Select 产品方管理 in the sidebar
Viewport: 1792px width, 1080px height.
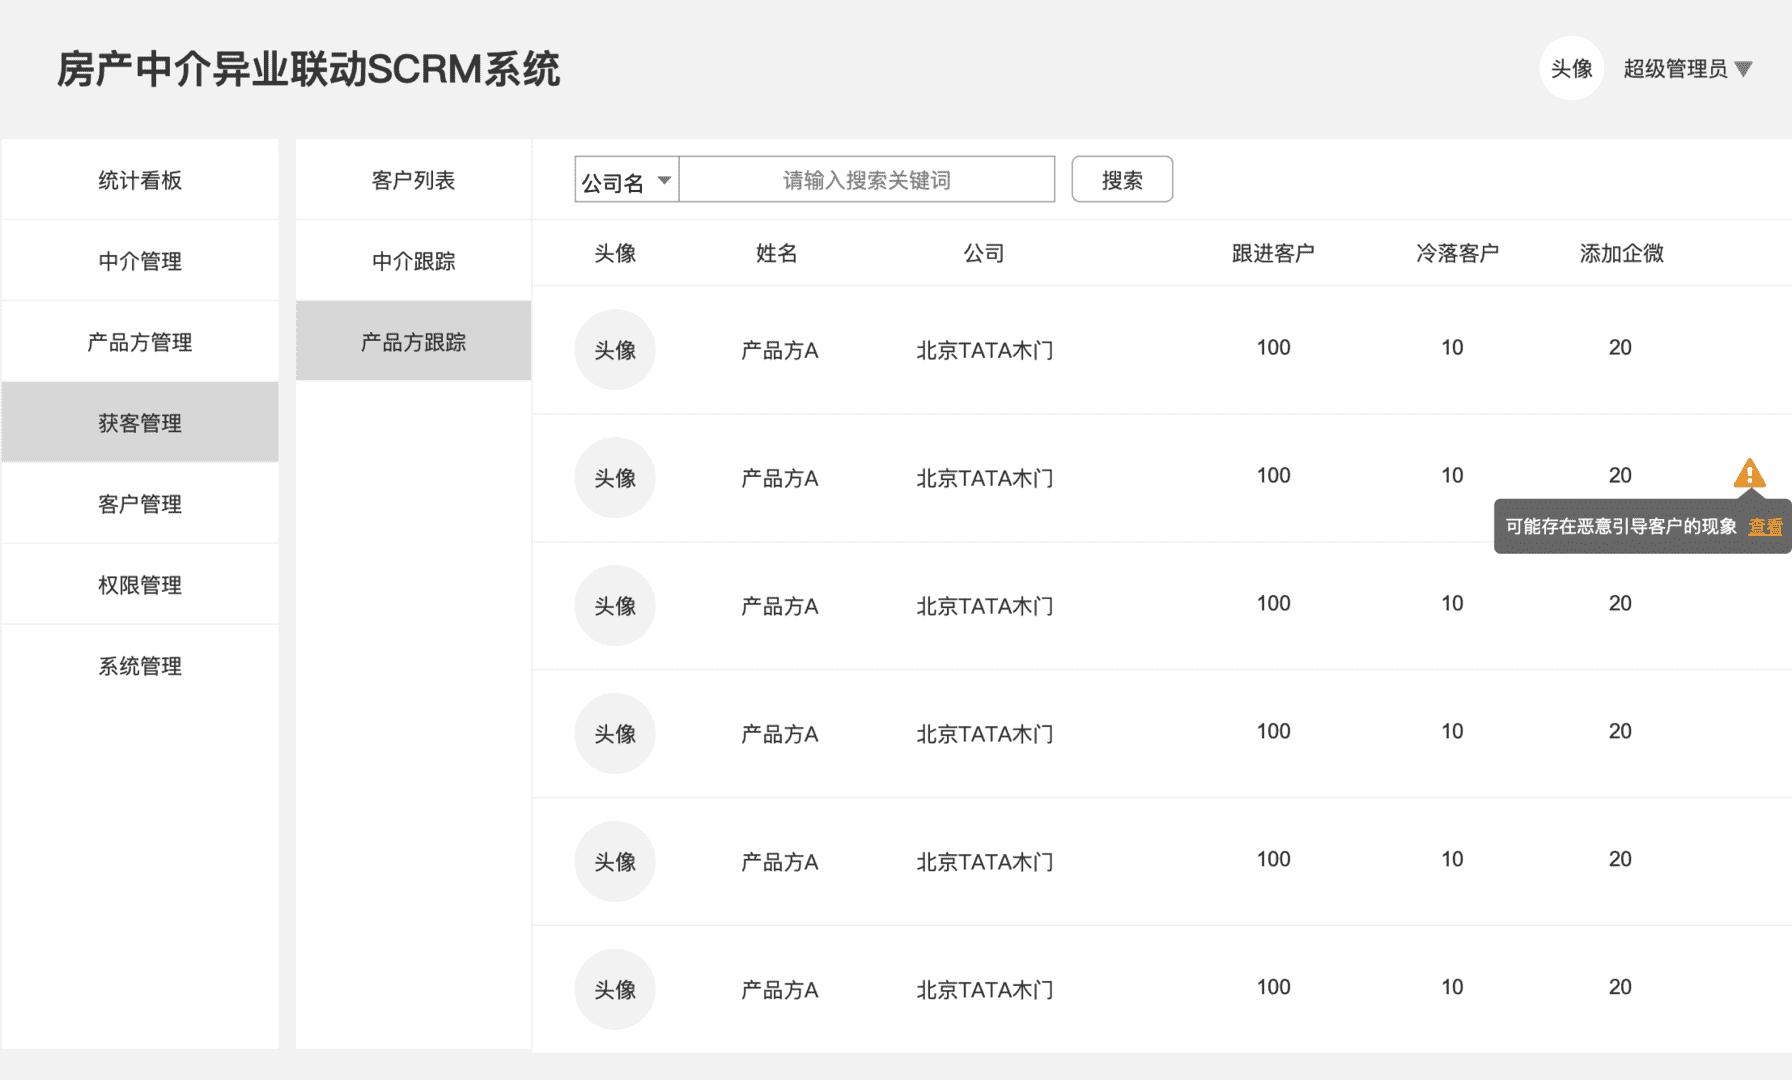point(140,342)
